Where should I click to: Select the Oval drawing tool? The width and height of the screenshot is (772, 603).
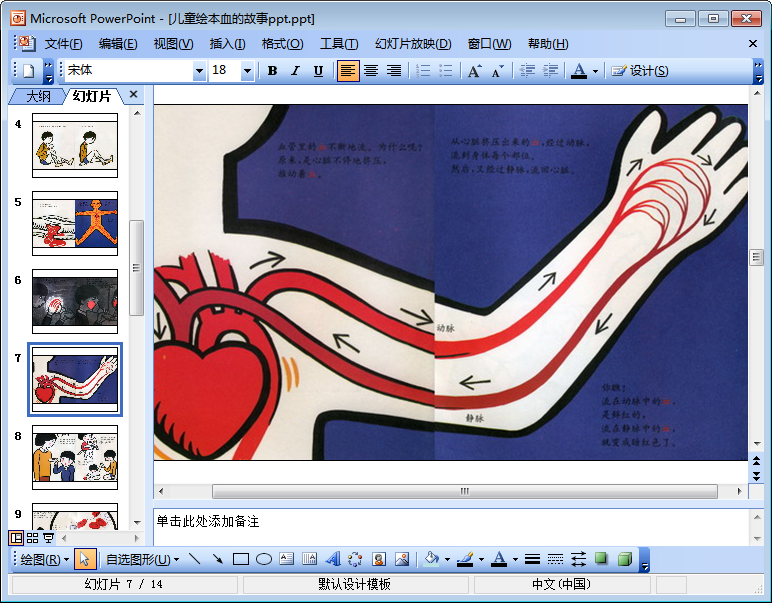(x=264, y=559)
